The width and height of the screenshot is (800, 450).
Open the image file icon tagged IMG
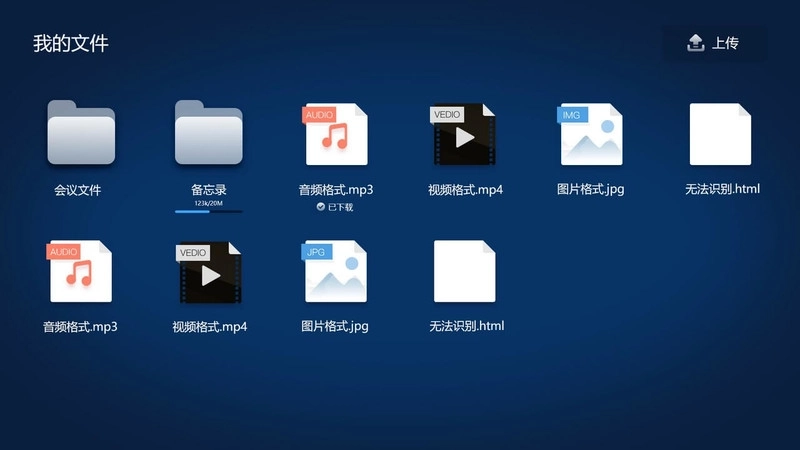pos(591,134)
